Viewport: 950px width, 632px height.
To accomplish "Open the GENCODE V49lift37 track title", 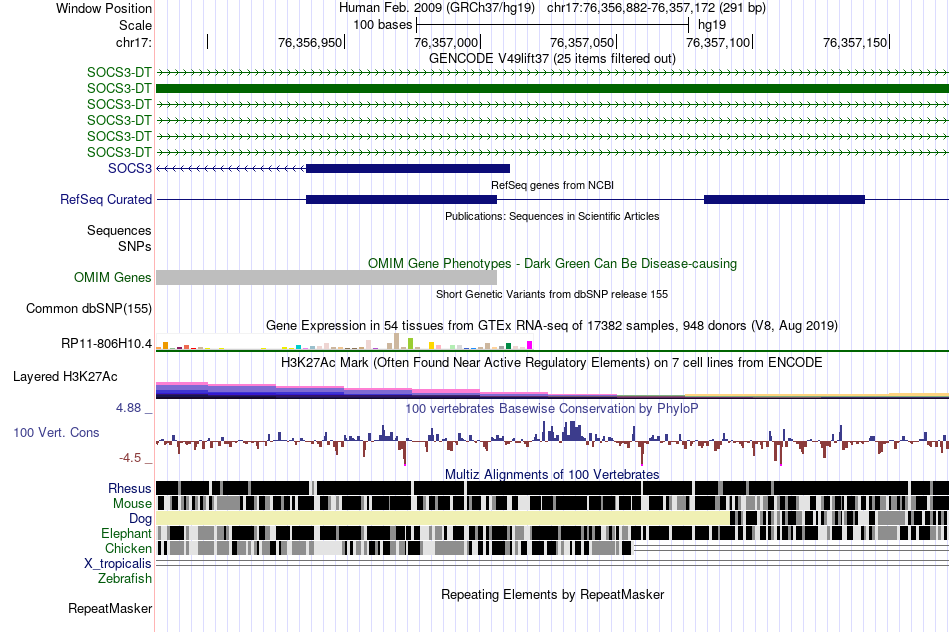I will click(552, 58).
